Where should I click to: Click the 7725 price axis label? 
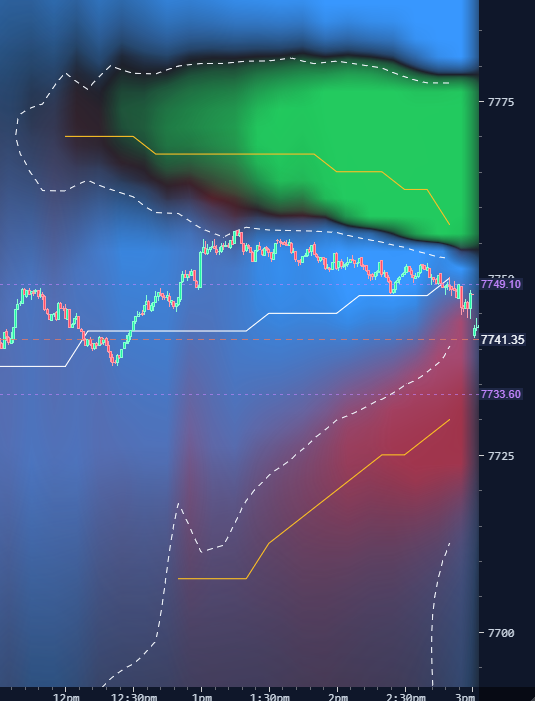[x=501, y=456]
